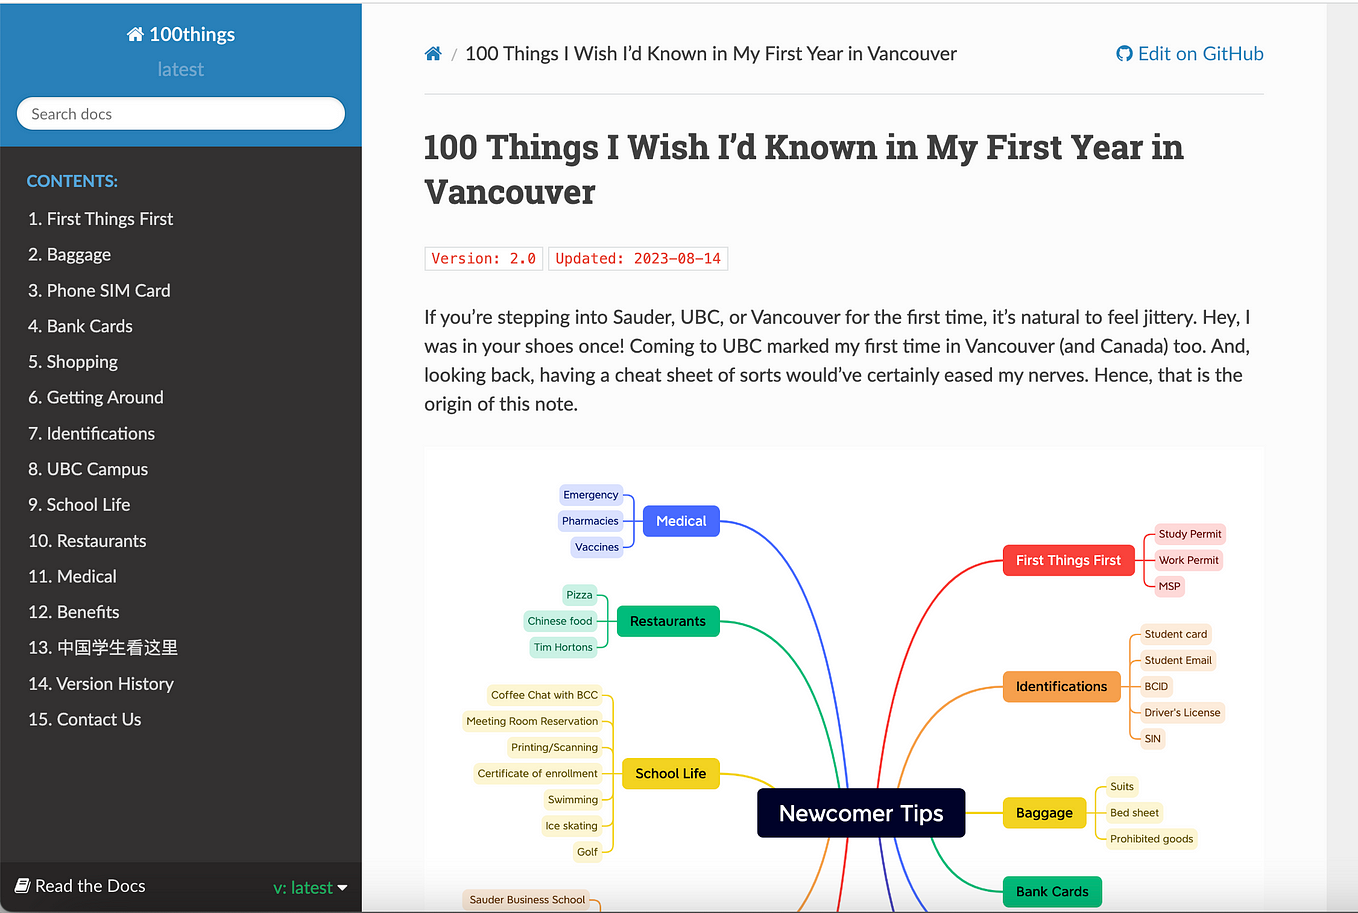Click the Version: 2.0 badge
Screen dimensions: 1358x913
[484, 259]
